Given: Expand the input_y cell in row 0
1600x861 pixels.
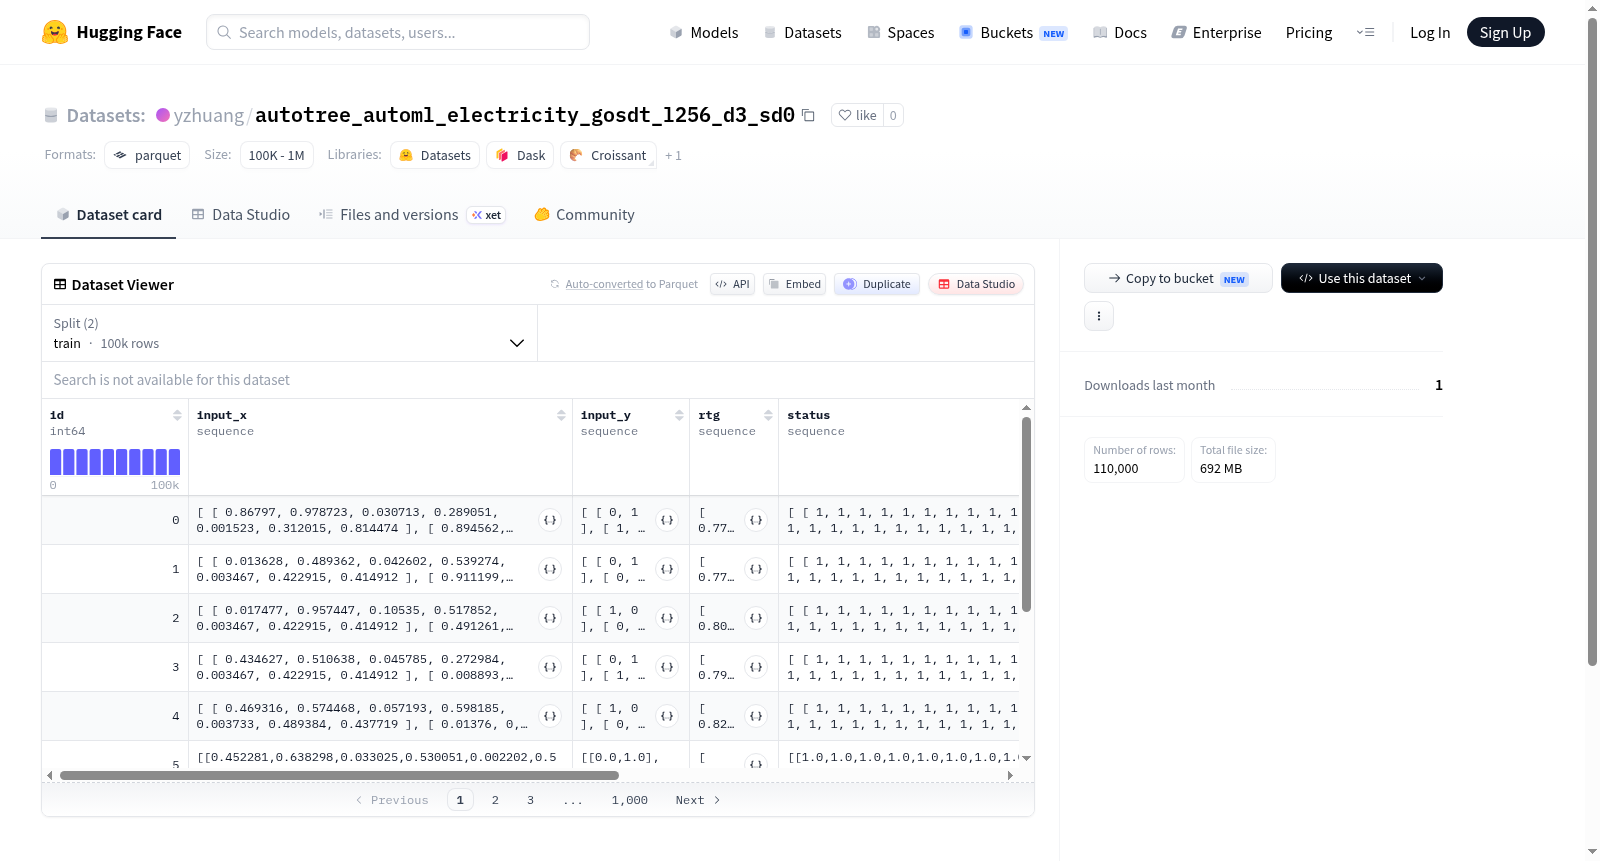Looking at the screenshot, I should pyautogui.click(x=667, y=520).
